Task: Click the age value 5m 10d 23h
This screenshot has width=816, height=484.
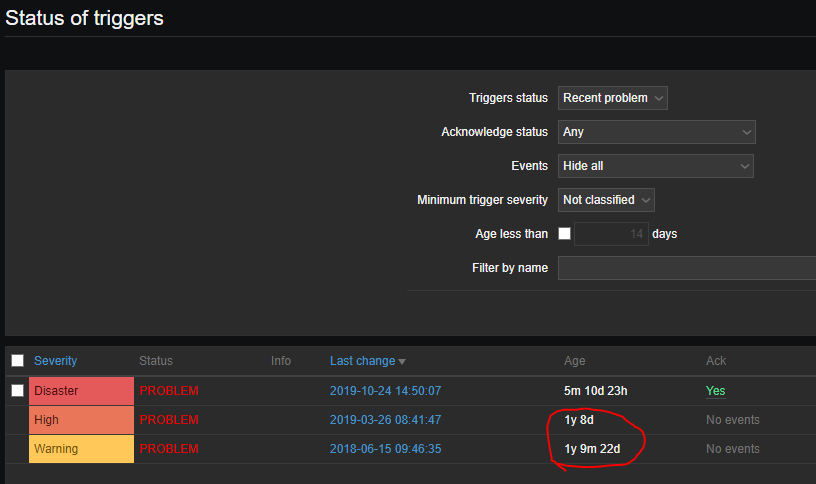Action: [596, 391]
